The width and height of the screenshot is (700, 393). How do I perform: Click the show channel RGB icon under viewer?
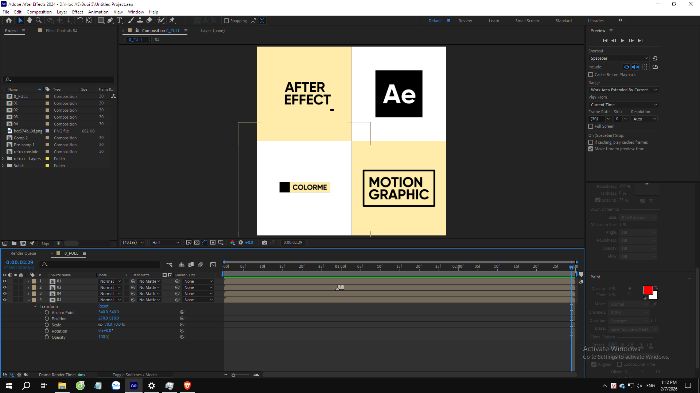pyautogui.click(x=233, y=242)
